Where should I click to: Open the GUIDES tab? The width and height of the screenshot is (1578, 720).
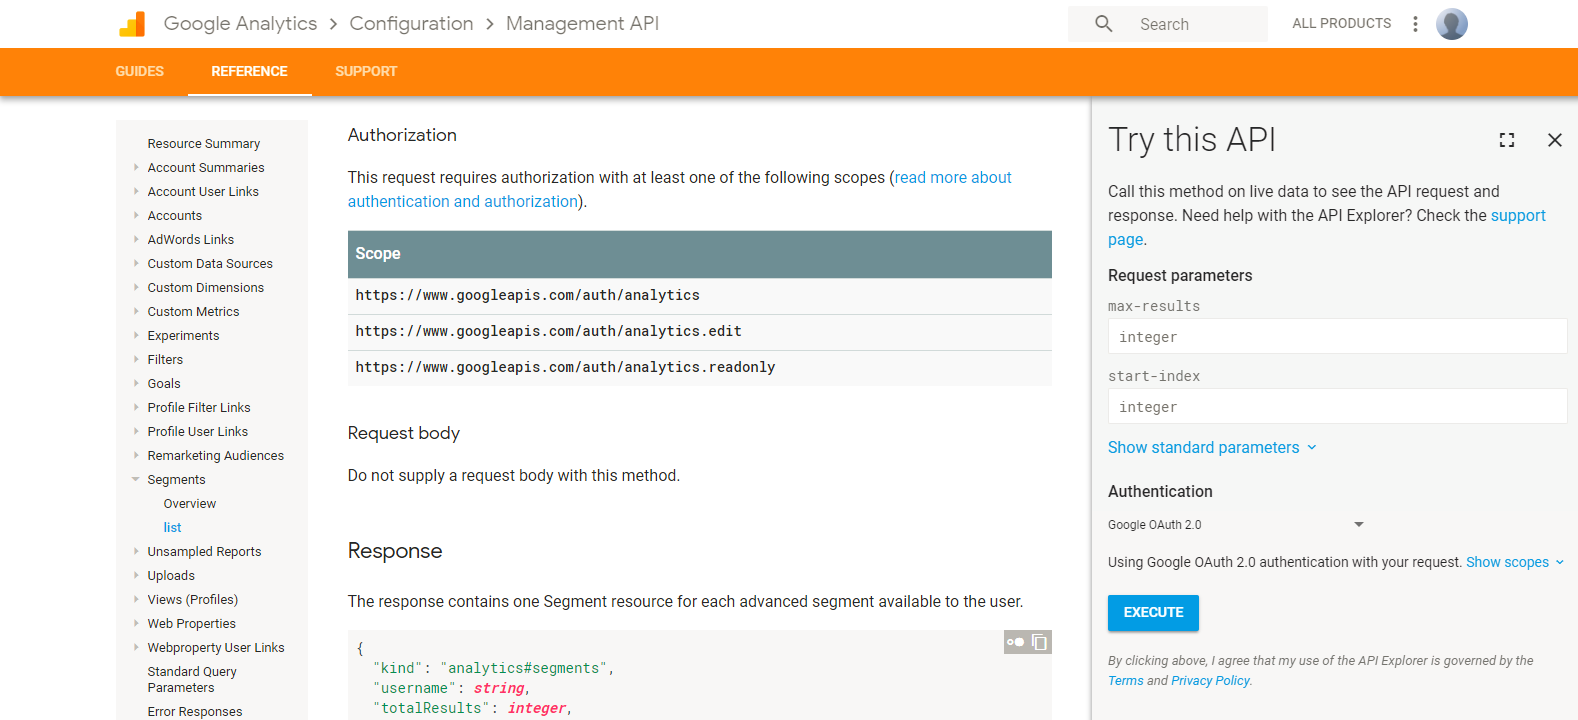point(139,72)
